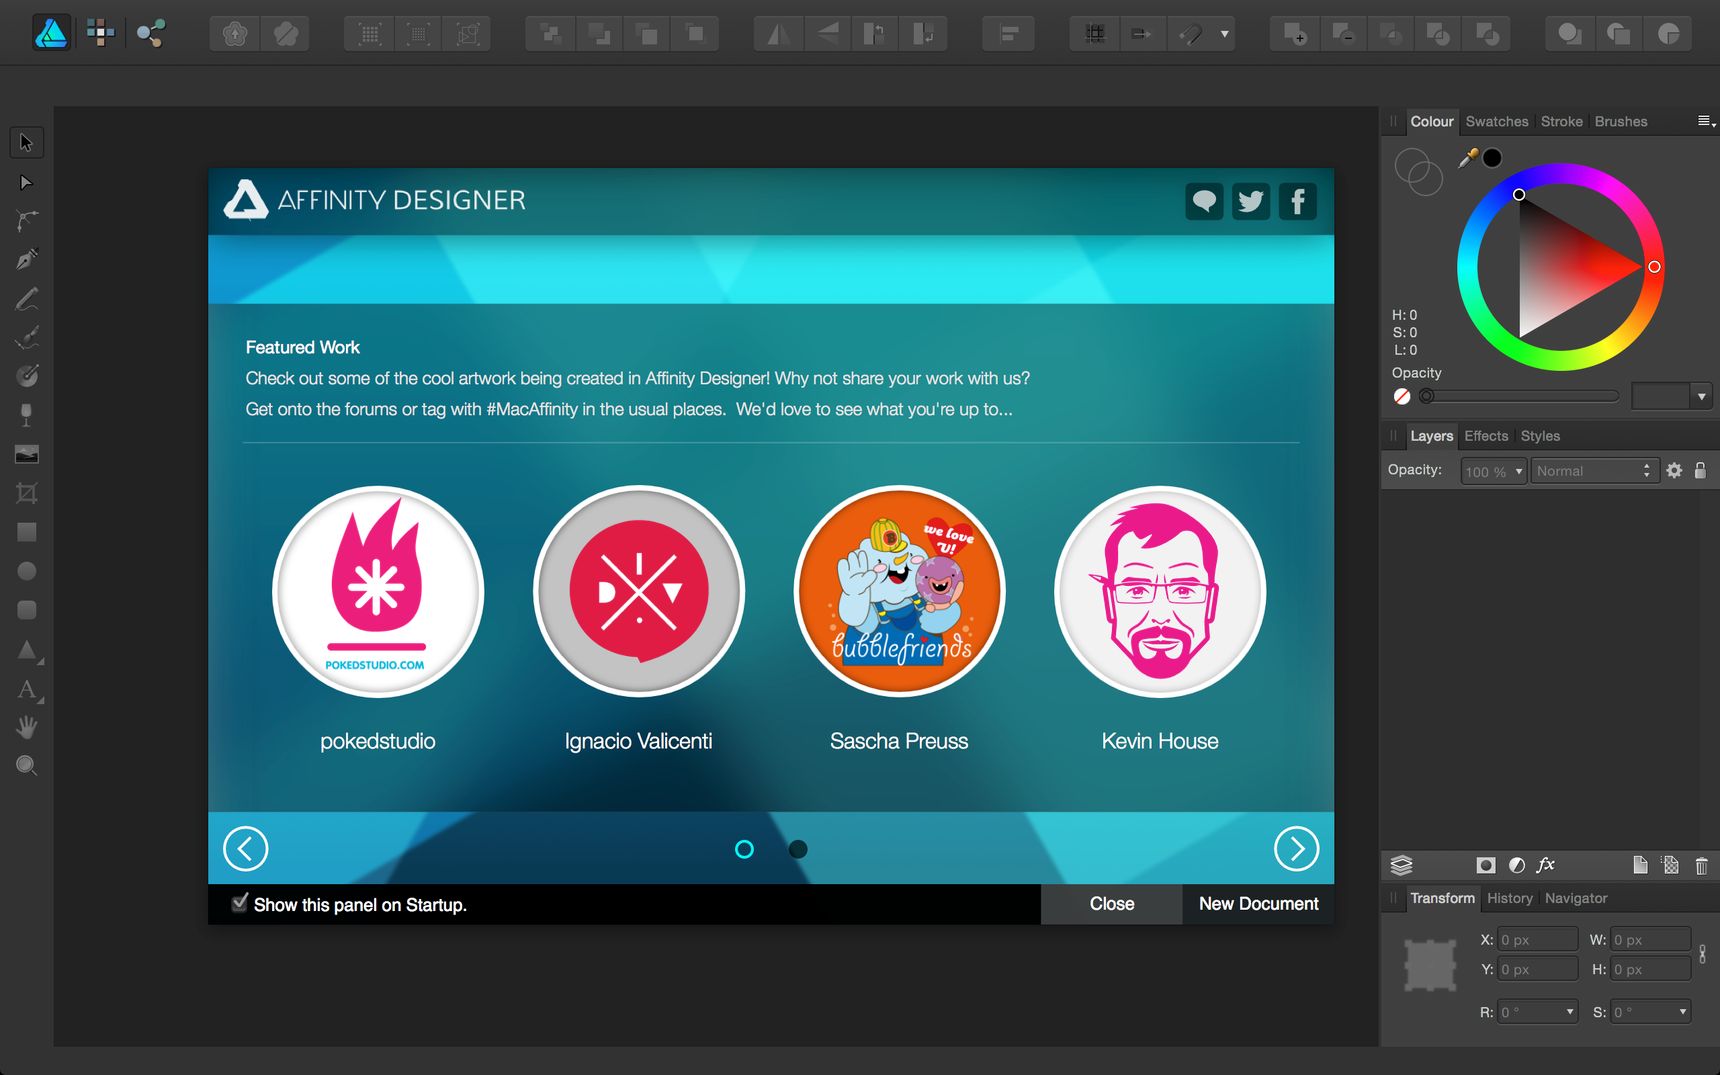Click the colour picker eyedropper
Image resolution: width=1720 pixels, height=1075 pixels.
tap(1468, 158)
